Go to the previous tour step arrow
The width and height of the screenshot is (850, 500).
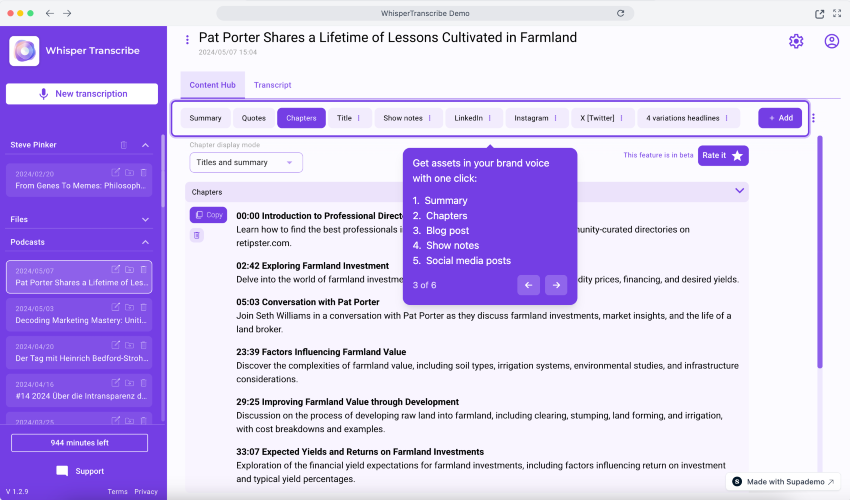click(x=529, y=285)
